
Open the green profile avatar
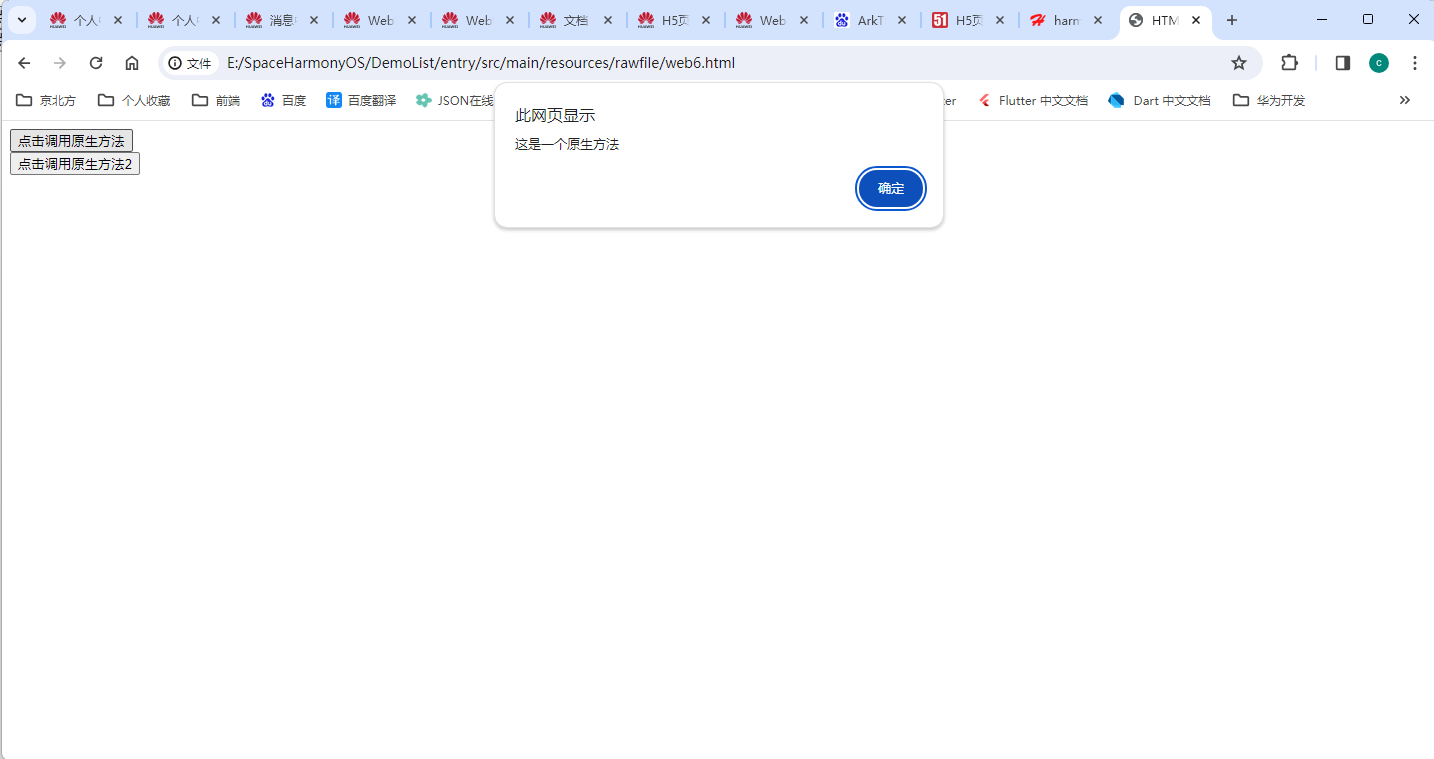click(1379, 63)
